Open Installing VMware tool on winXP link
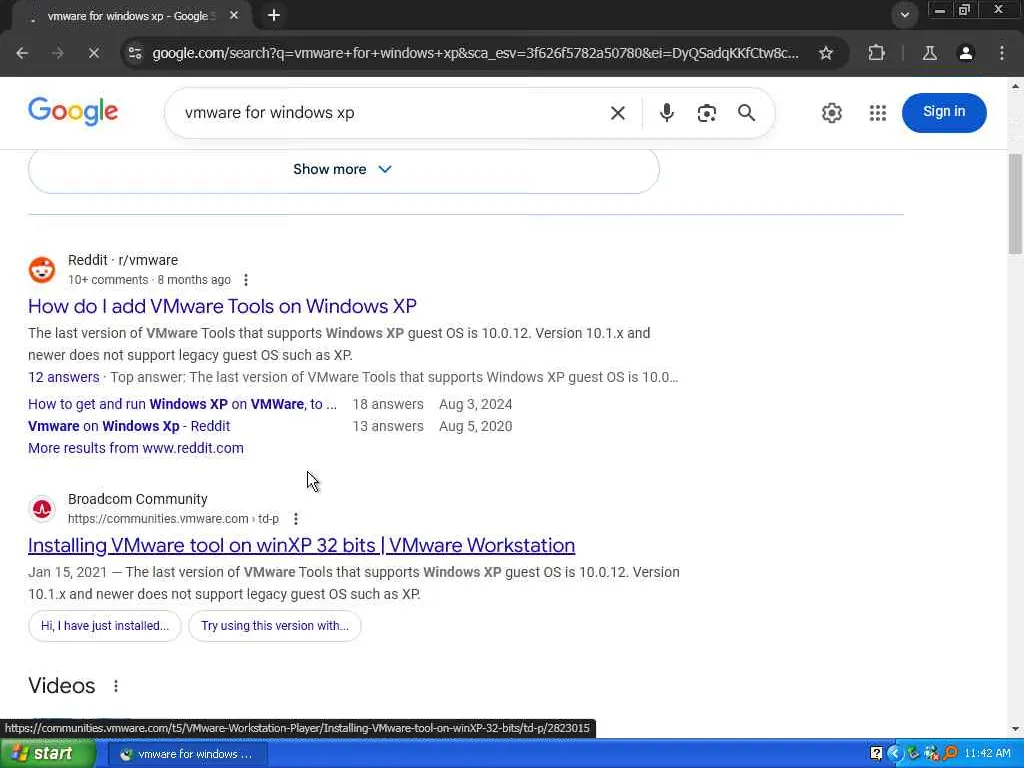1024x768 pixels. pyautogui.click(x=302, y=545)
